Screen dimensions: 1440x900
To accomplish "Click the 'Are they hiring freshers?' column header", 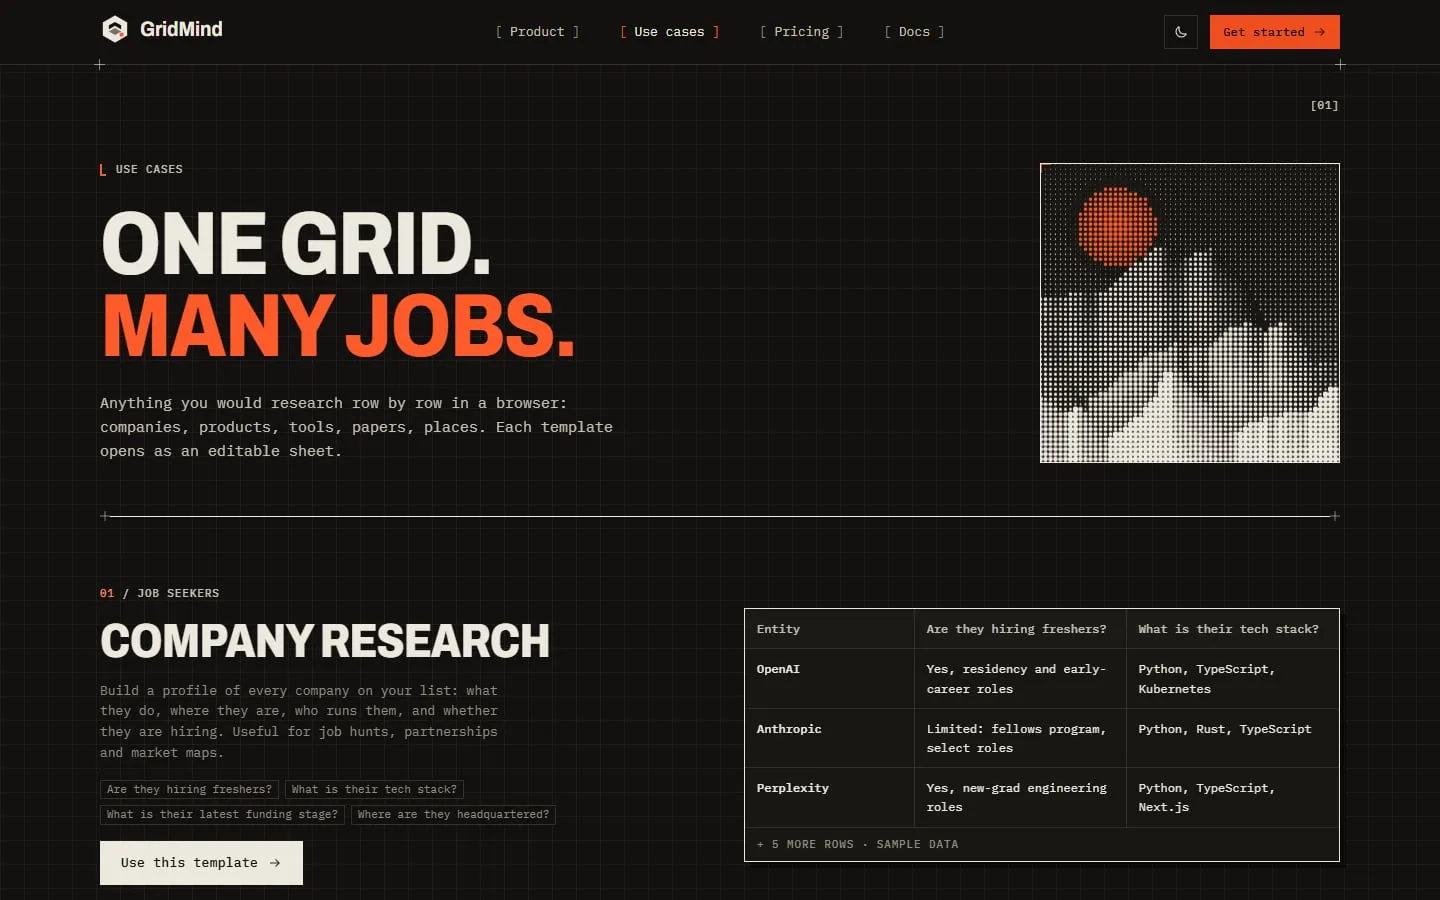I will (x=1020, y=629).
